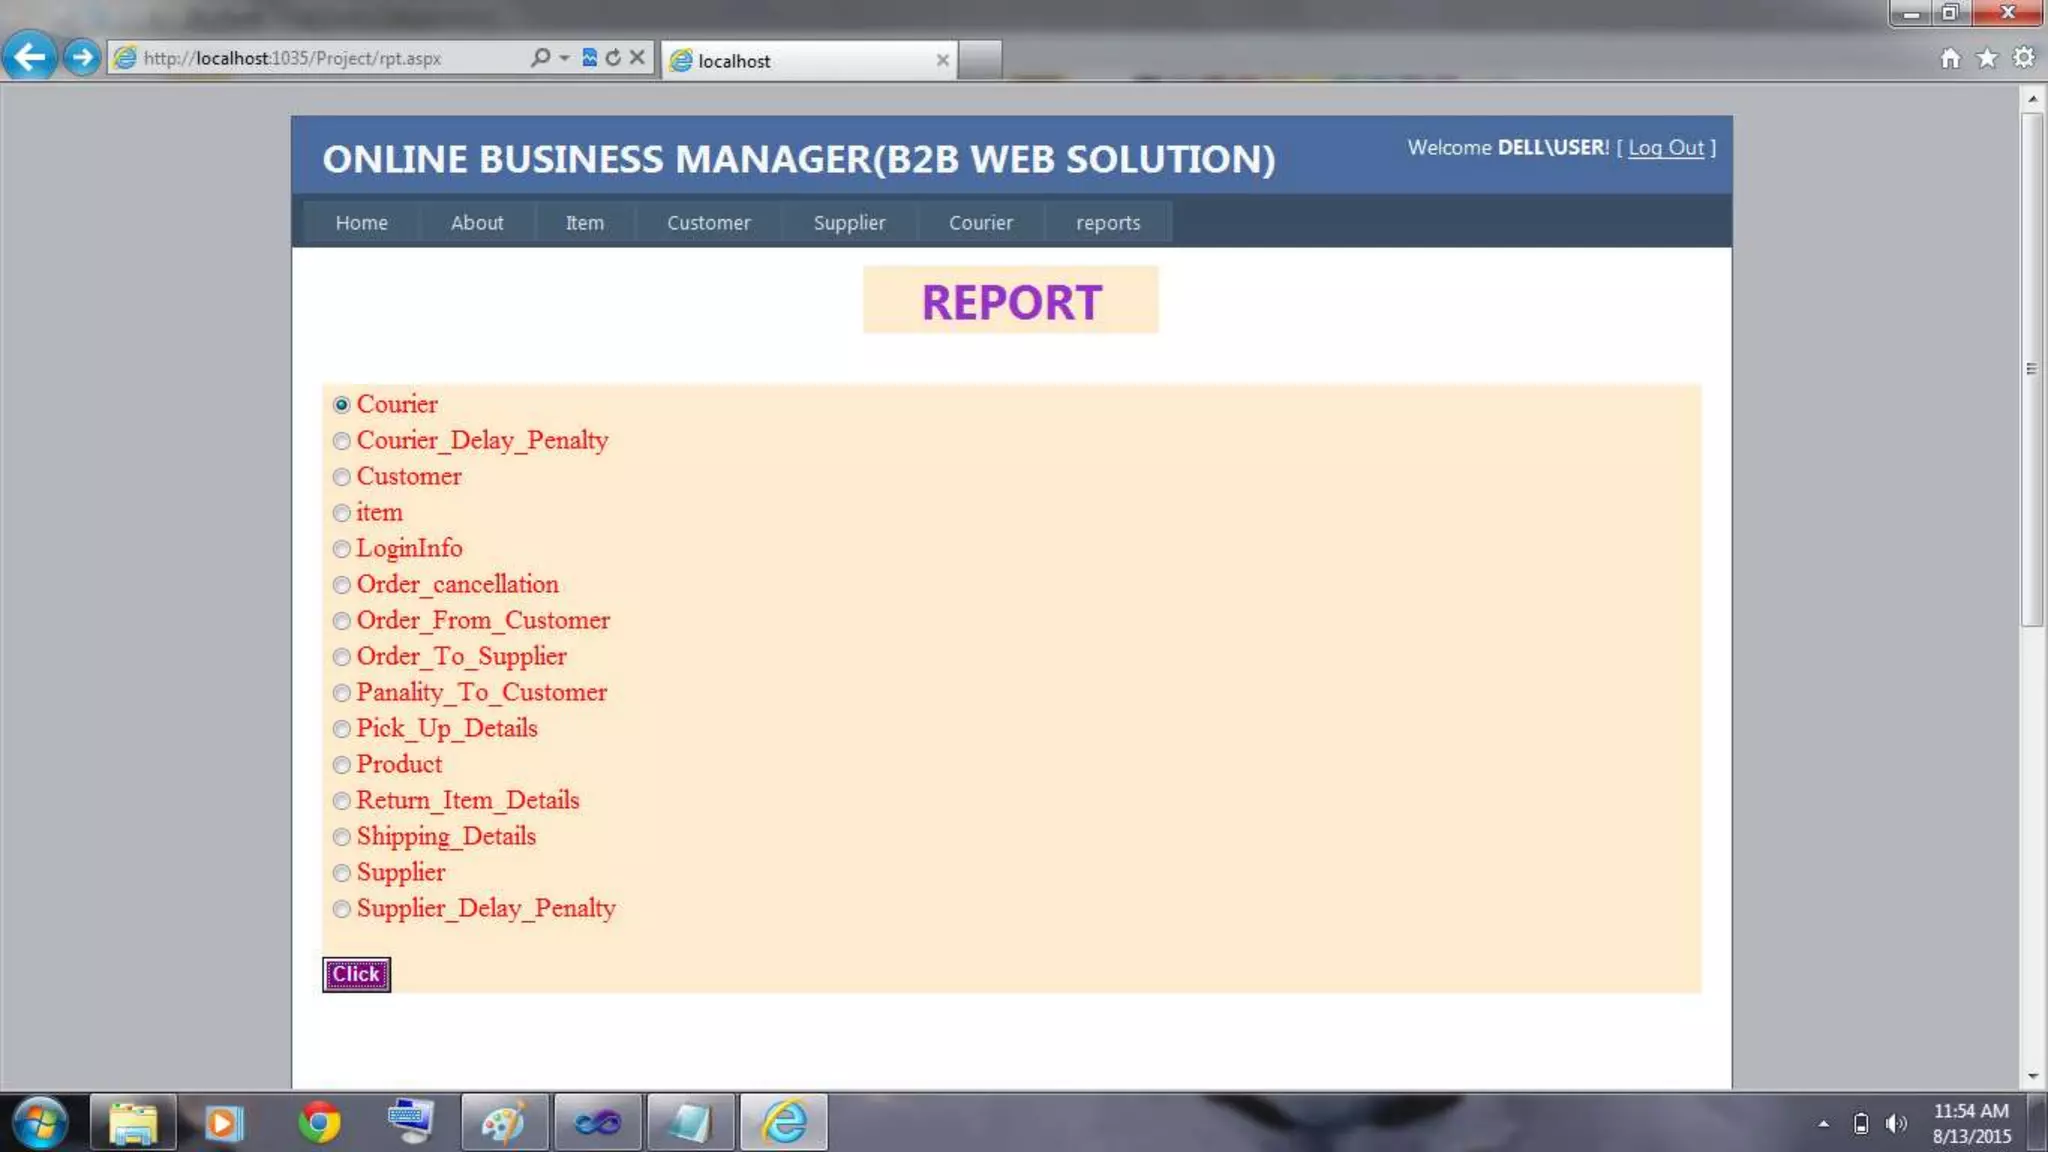Select the Order_cancellation report option

(342, 585)
